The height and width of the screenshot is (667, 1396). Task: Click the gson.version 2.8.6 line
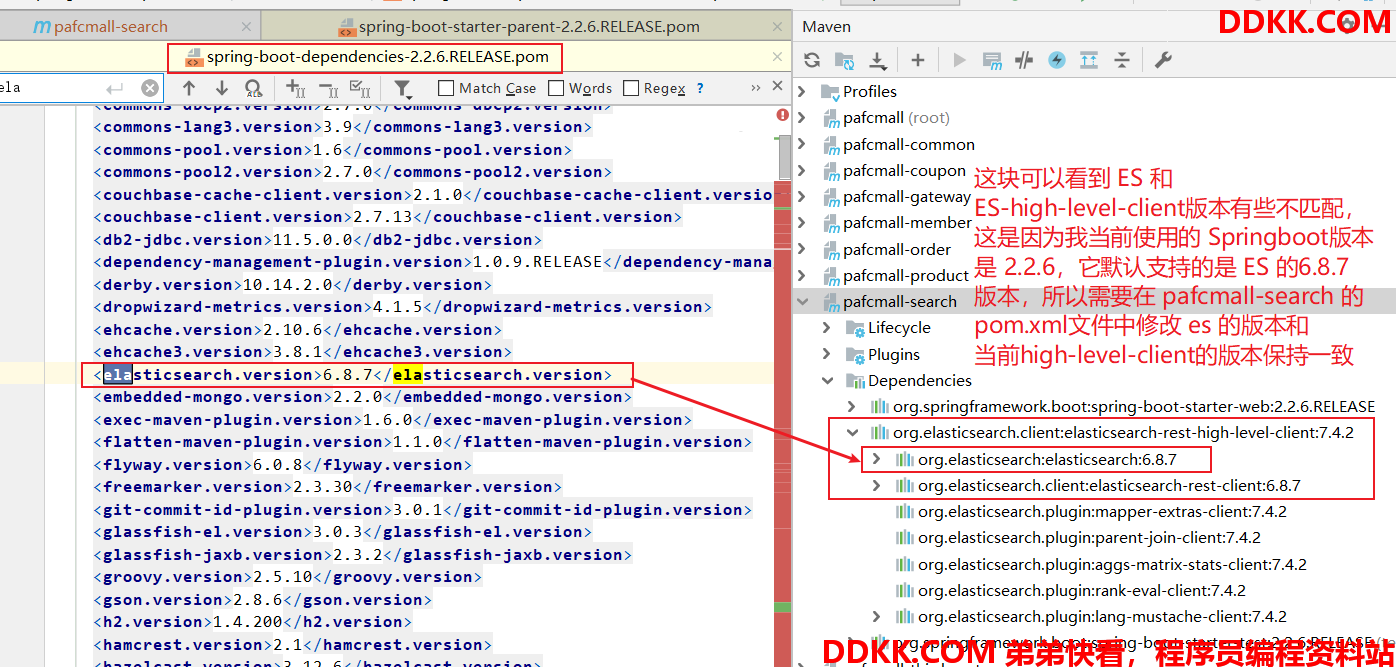[262, 600]
